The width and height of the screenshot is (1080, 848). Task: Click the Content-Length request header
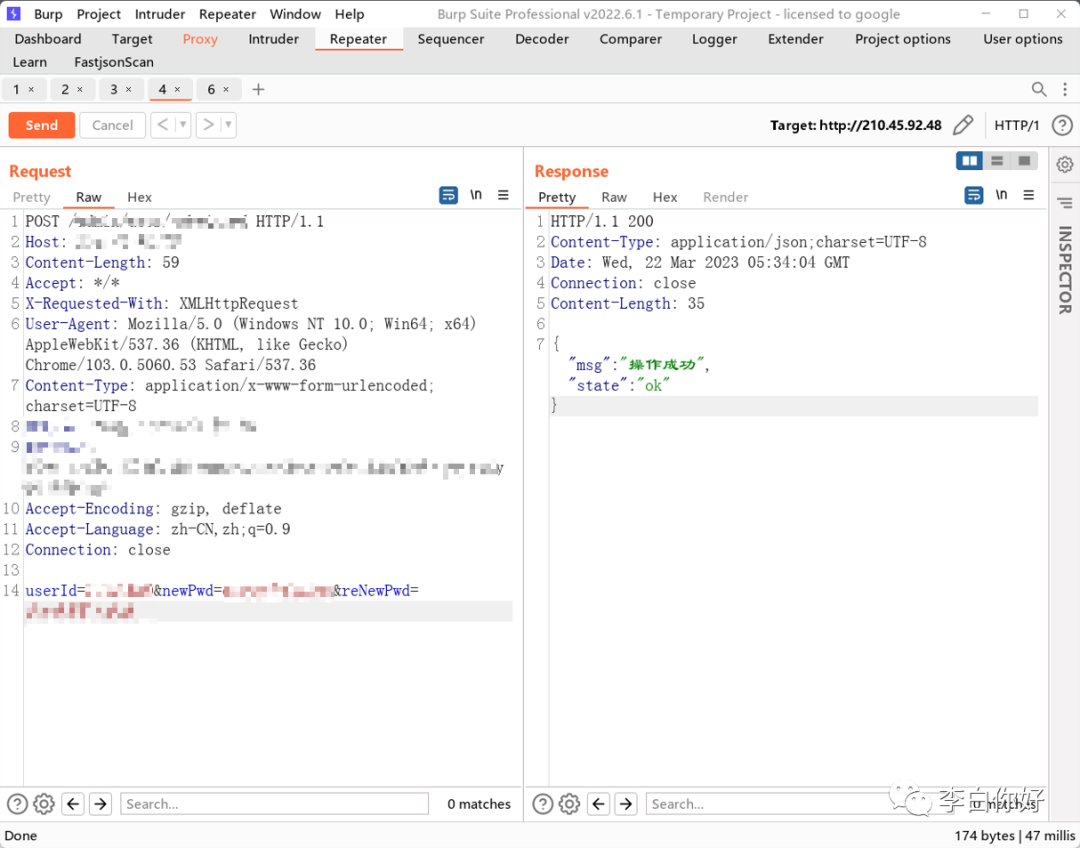[85, 262]
